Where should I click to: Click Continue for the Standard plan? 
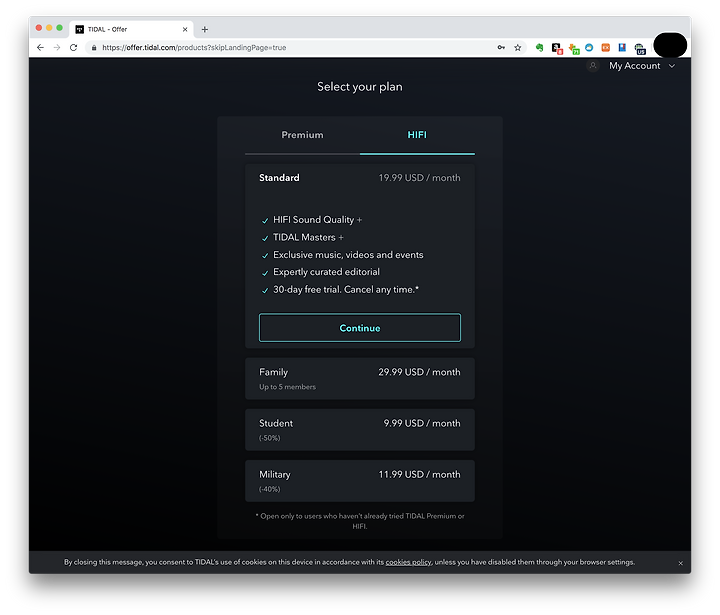360,328
